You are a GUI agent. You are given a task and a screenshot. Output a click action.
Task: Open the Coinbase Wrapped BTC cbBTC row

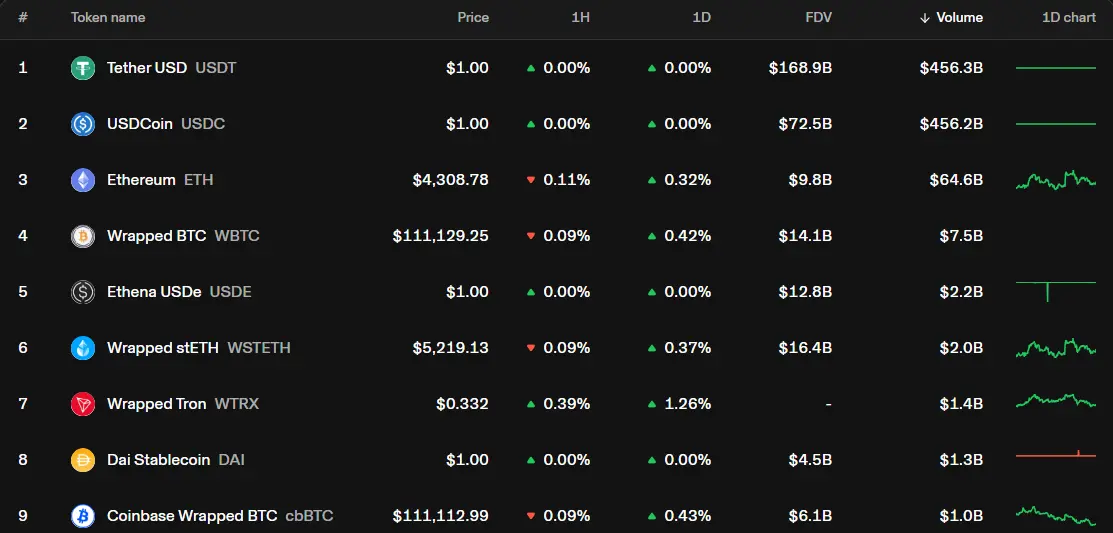[220, 516]
